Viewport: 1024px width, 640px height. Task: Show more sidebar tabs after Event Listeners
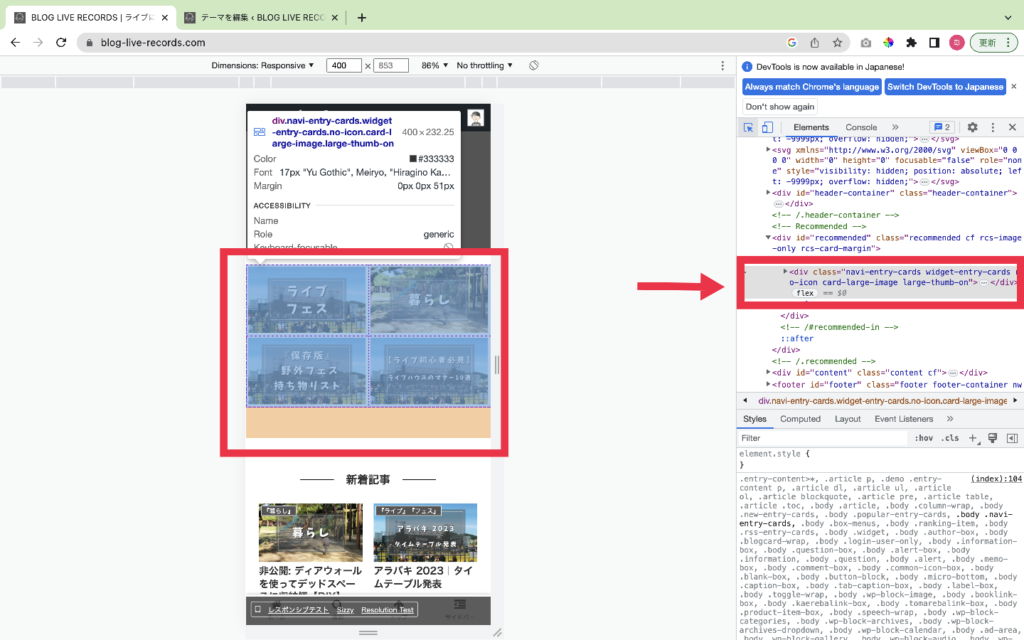tap(950, 419)
